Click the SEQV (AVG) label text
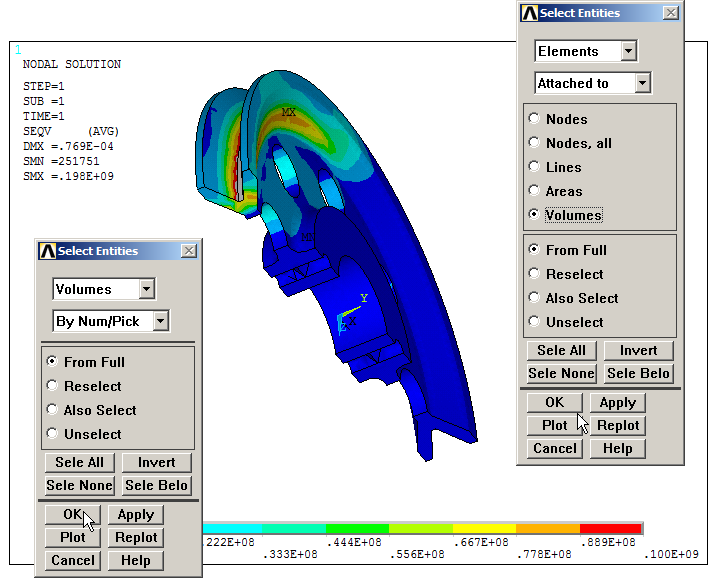This screenshot has height=578, width=720. [71, 131]
